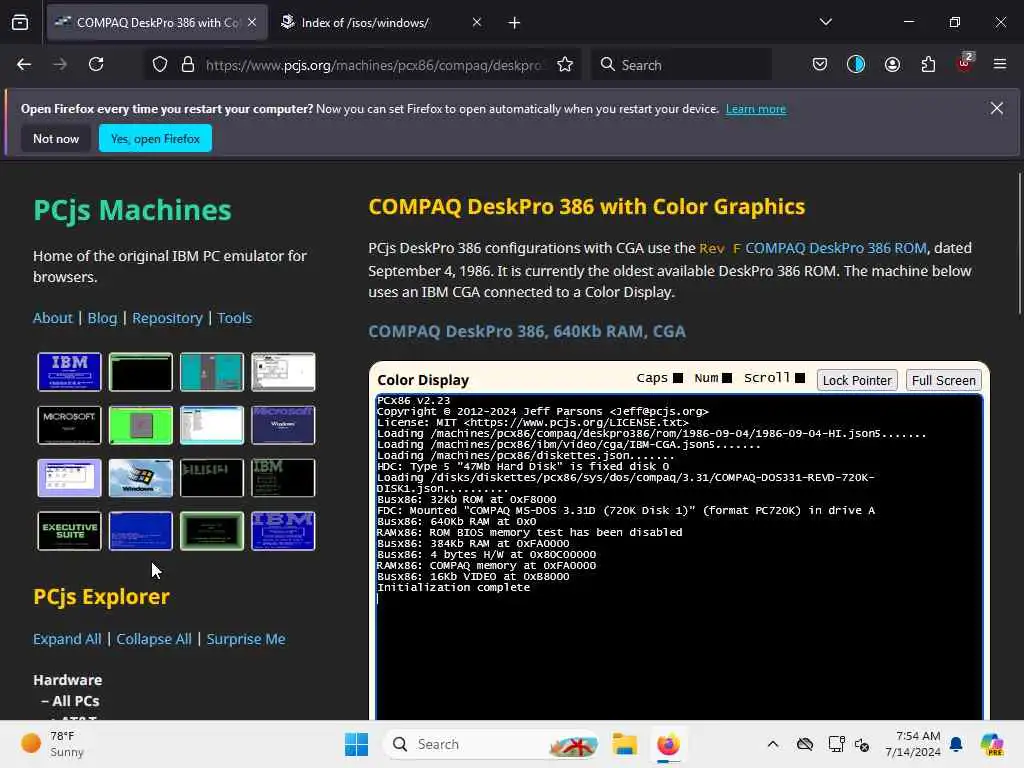Click Not now in the notification
Image resolution: width=1024 pixels, height=768 pixels.
(x=56, y=138)
